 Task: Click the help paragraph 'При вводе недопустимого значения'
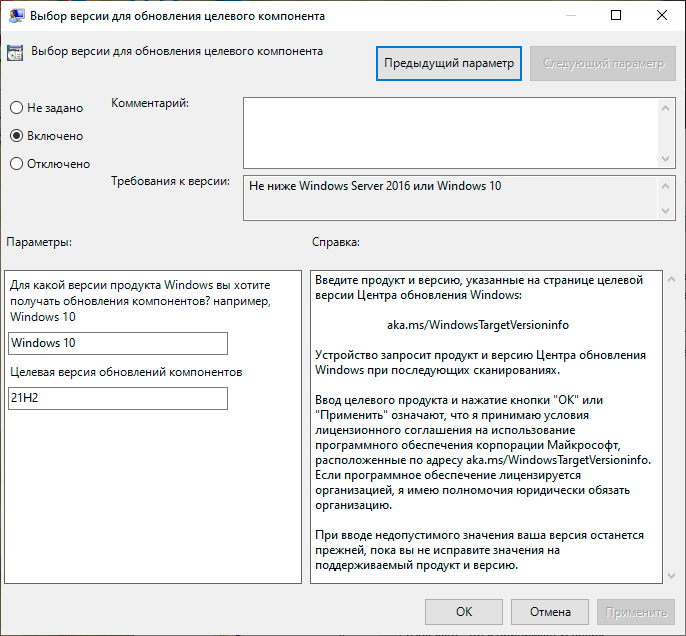pyautogui.click(x=480, y=550)
